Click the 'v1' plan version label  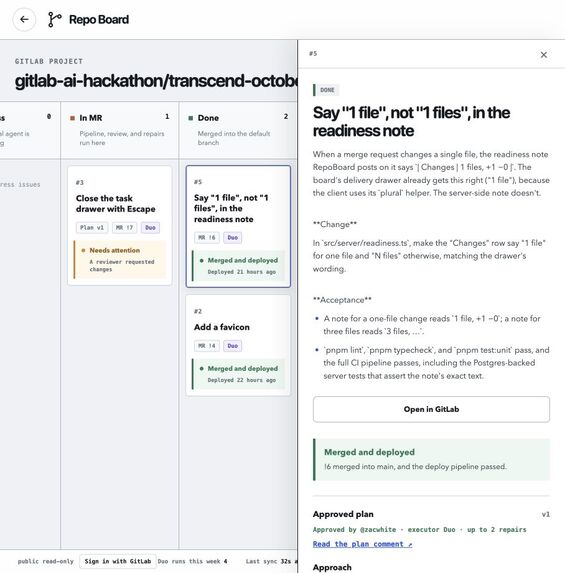[545, 515]
